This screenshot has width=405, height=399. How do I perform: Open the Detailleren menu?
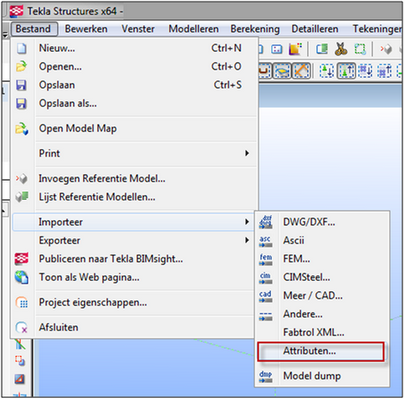pos(315,29)
